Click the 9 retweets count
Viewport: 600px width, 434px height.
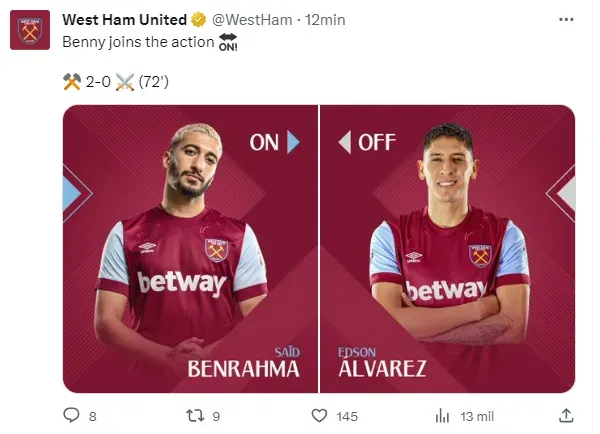coord(216,416)
